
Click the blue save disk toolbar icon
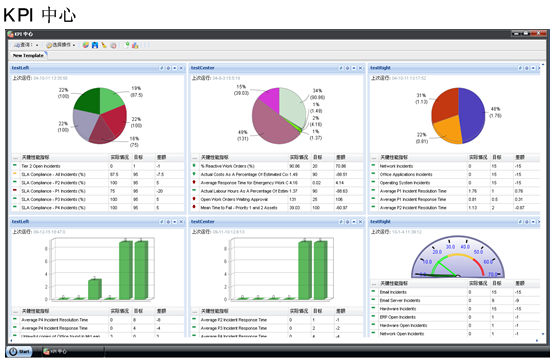(95, 45)
